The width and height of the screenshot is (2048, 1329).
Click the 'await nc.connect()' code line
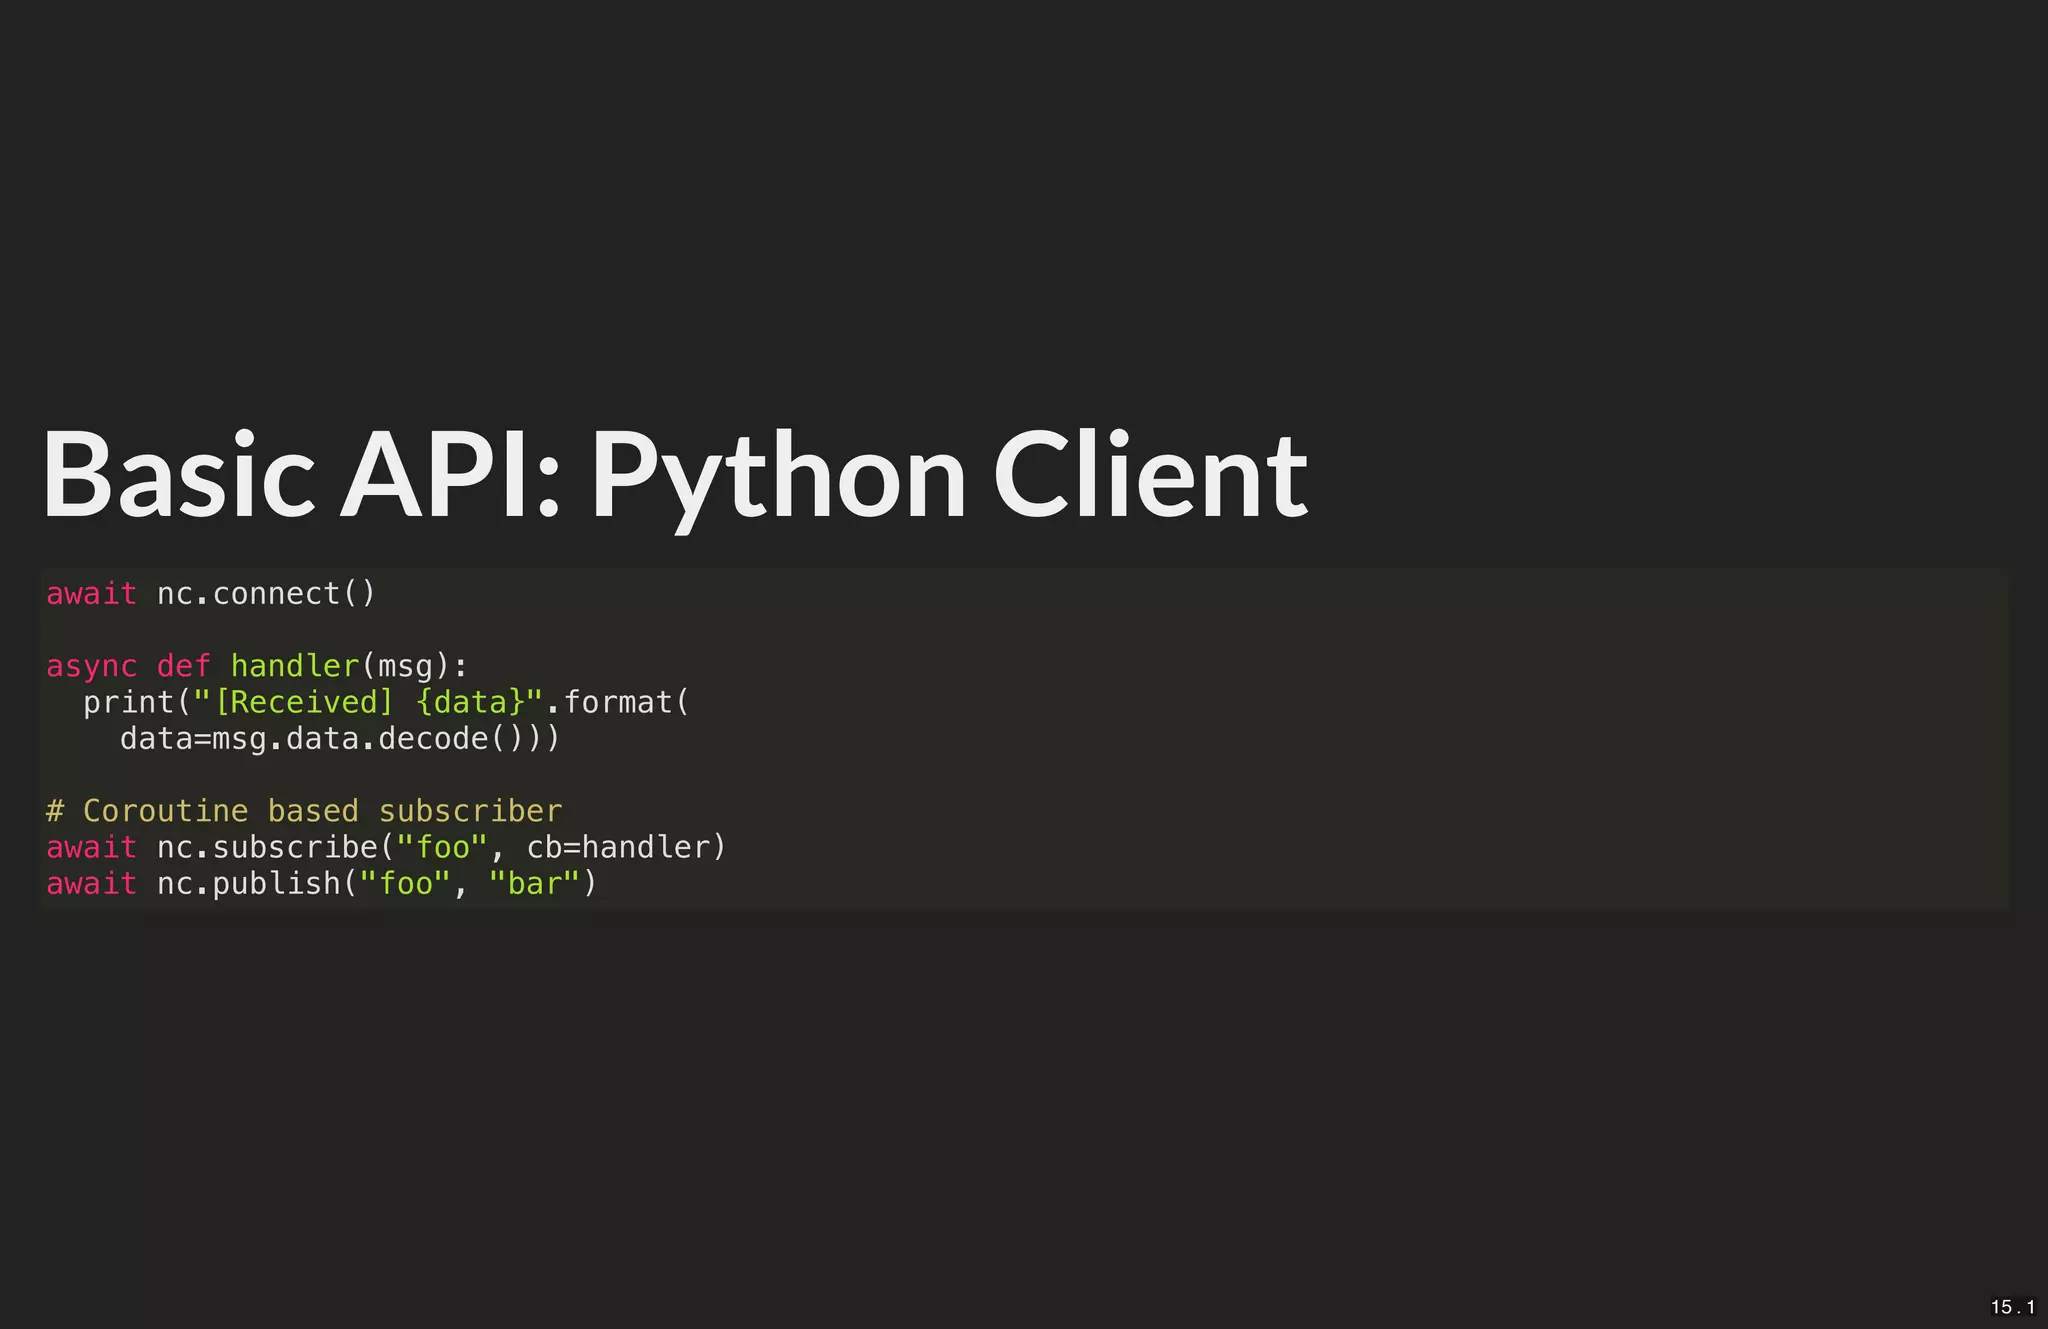(x=211, y=594)
